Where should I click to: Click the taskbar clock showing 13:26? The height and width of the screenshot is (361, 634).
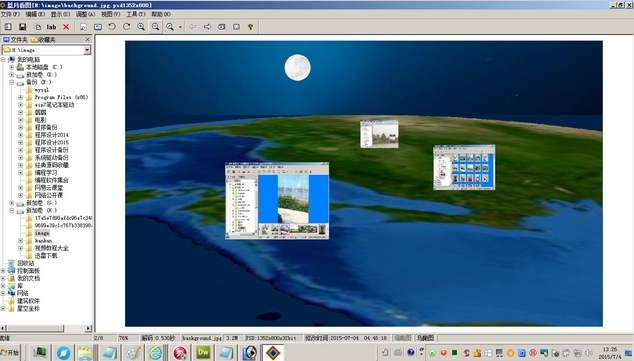(x=610, y=353)
